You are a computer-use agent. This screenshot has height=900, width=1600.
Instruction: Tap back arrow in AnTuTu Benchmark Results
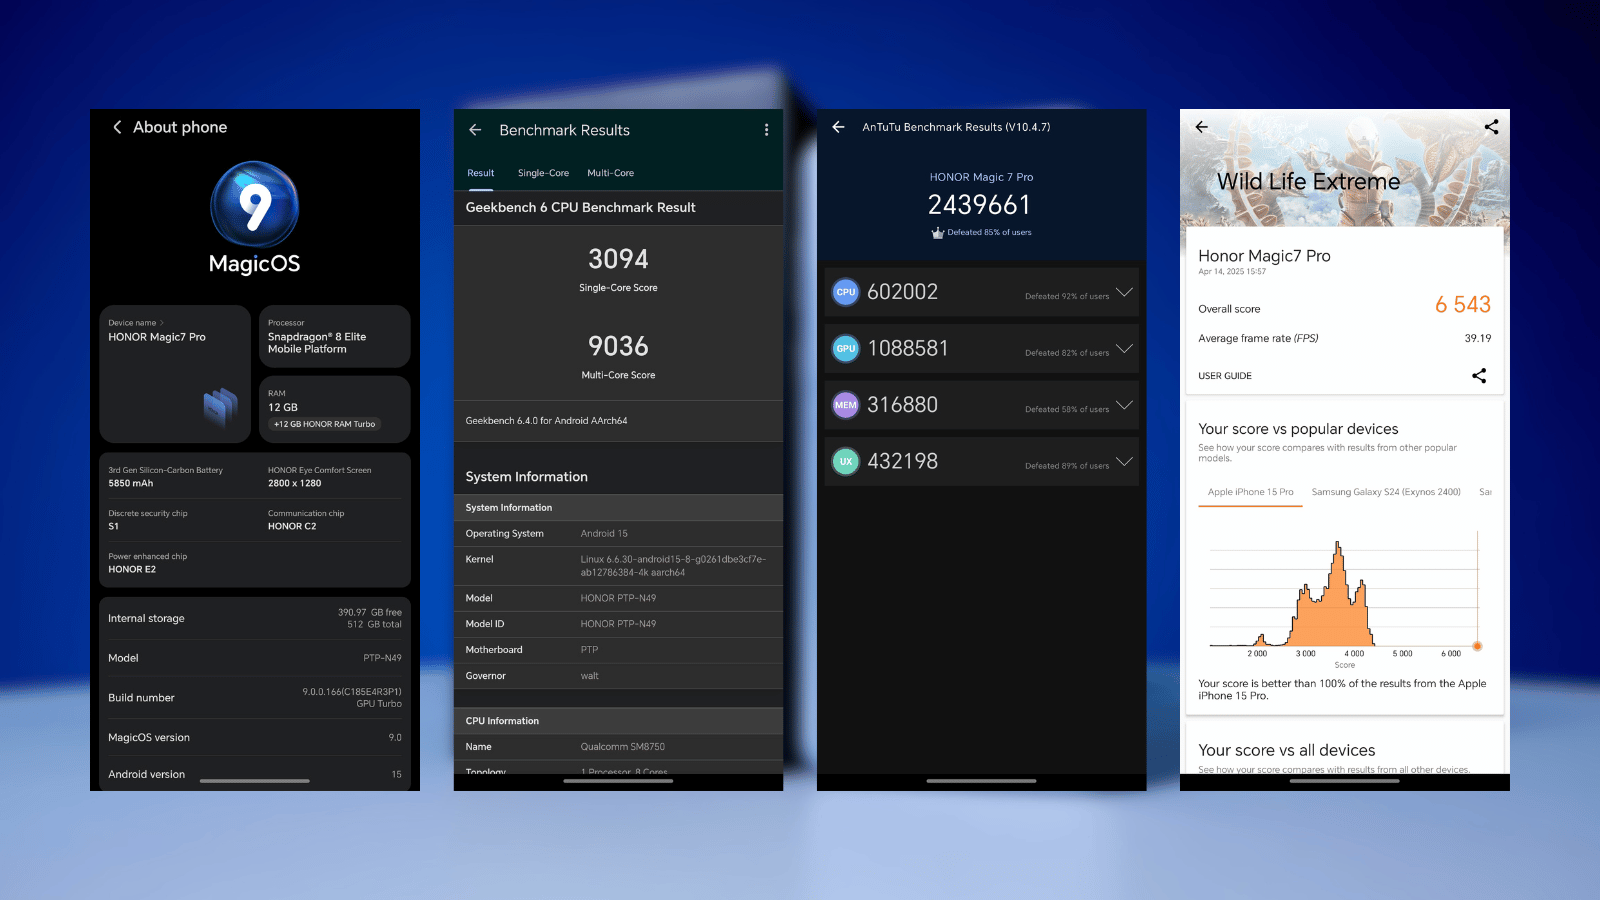838,127
